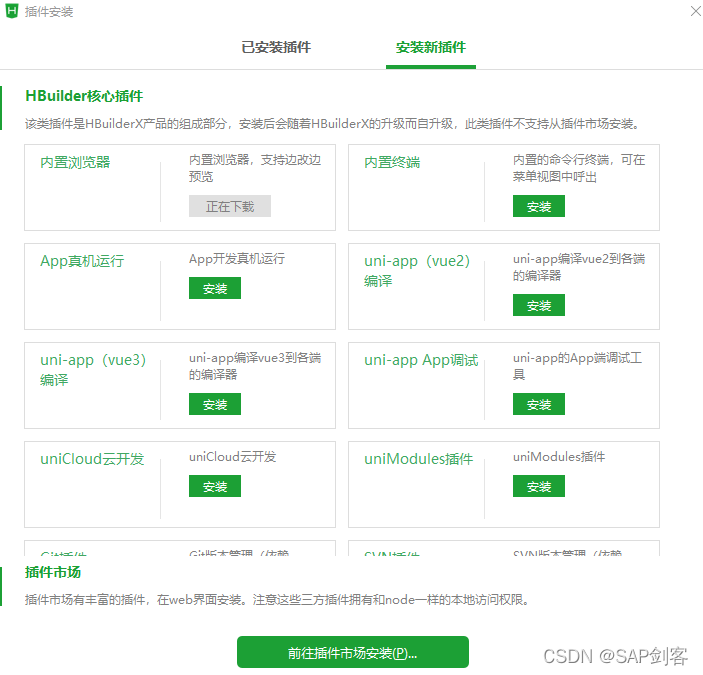Install the uniModules插件 plugin
703x675 pixels.
click(538, 486)
